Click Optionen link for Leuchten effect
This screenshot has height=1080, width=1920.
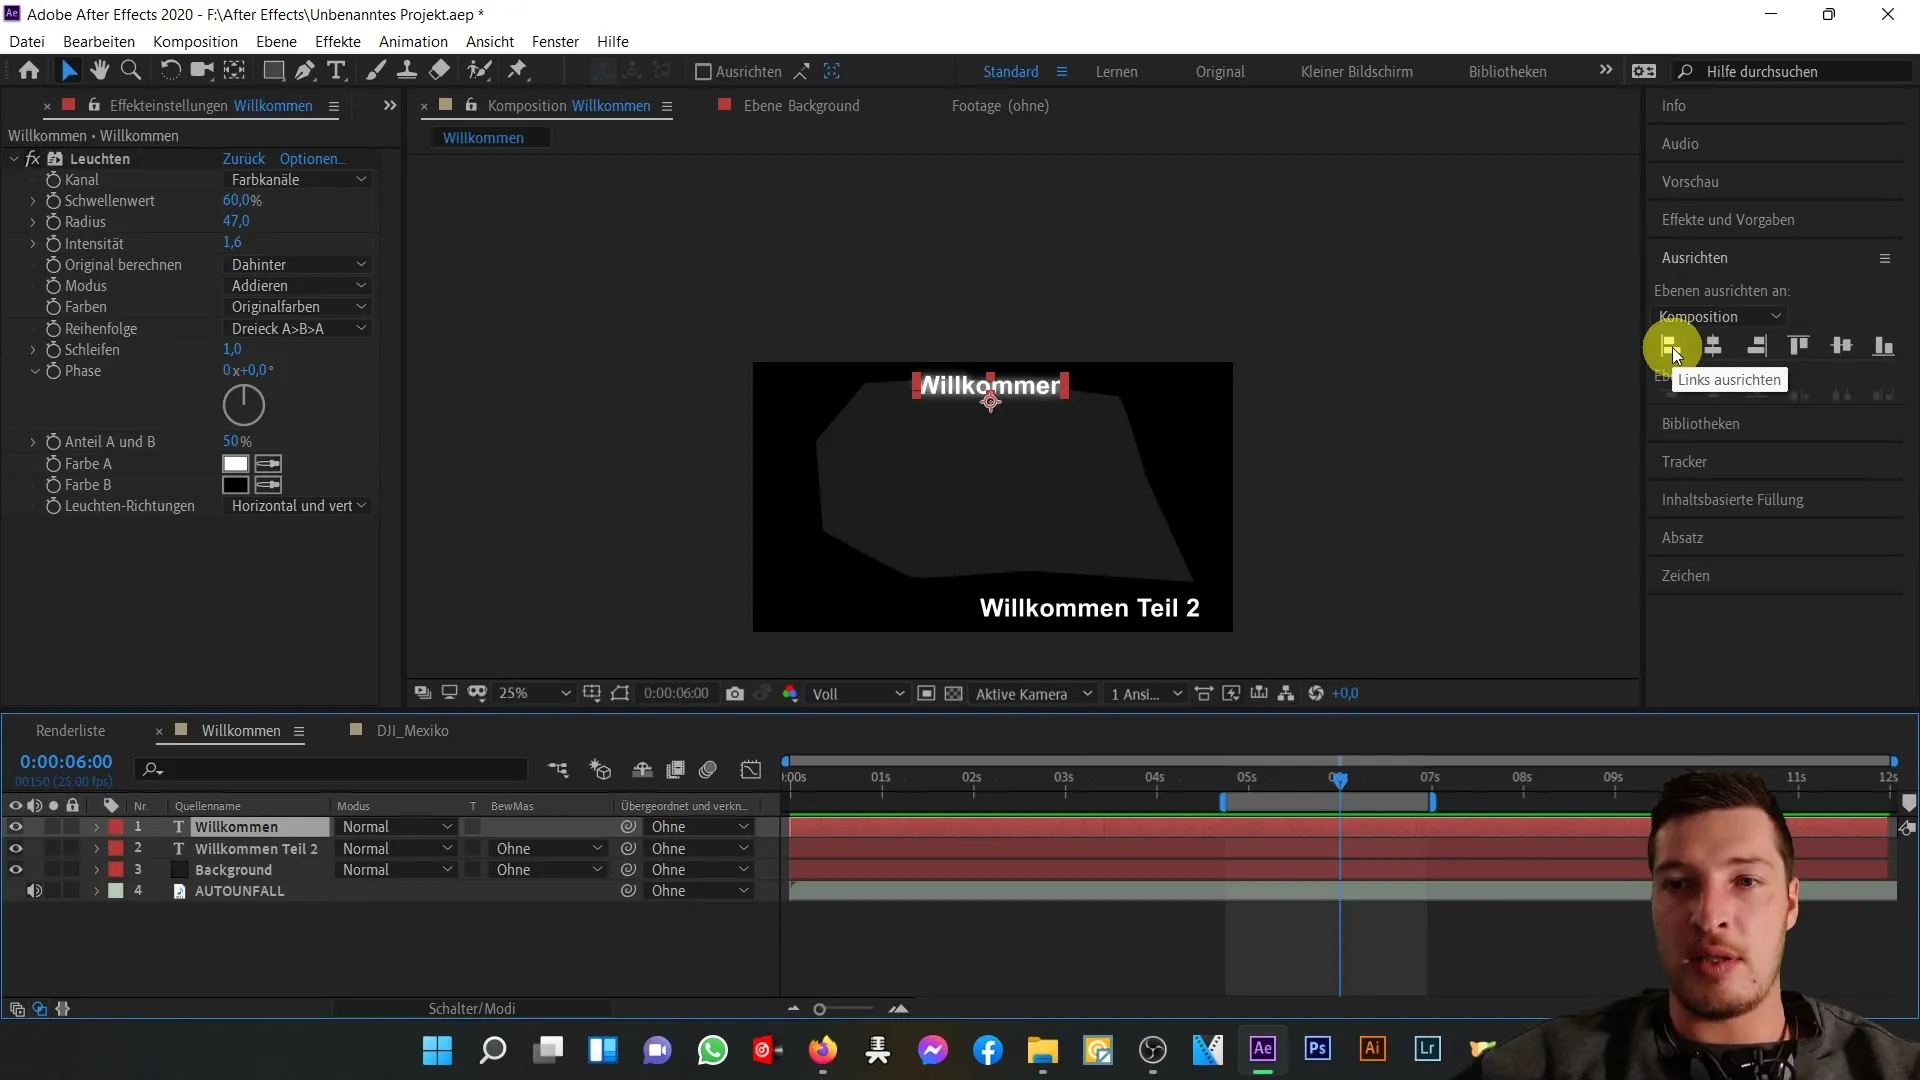[312, 159]
